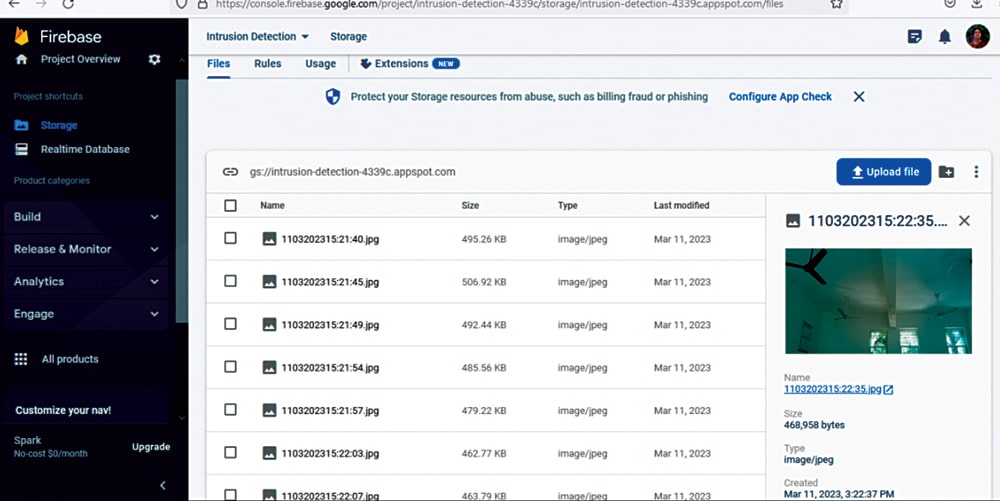The width and height of the screenshot is (1000, 501).
Task: Select checkbox for 1103202315:21:54.jpg
Action: coord(231,367)
